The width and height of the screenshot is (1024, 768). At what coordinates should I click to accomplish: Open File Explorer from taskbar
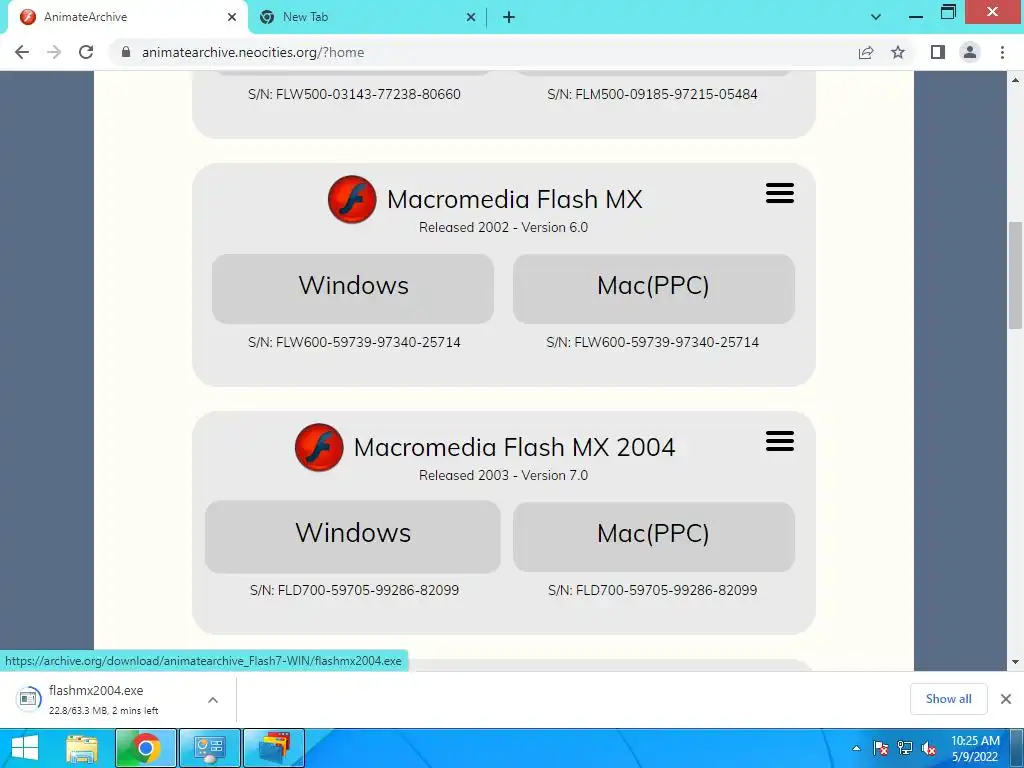click(82, 748)
